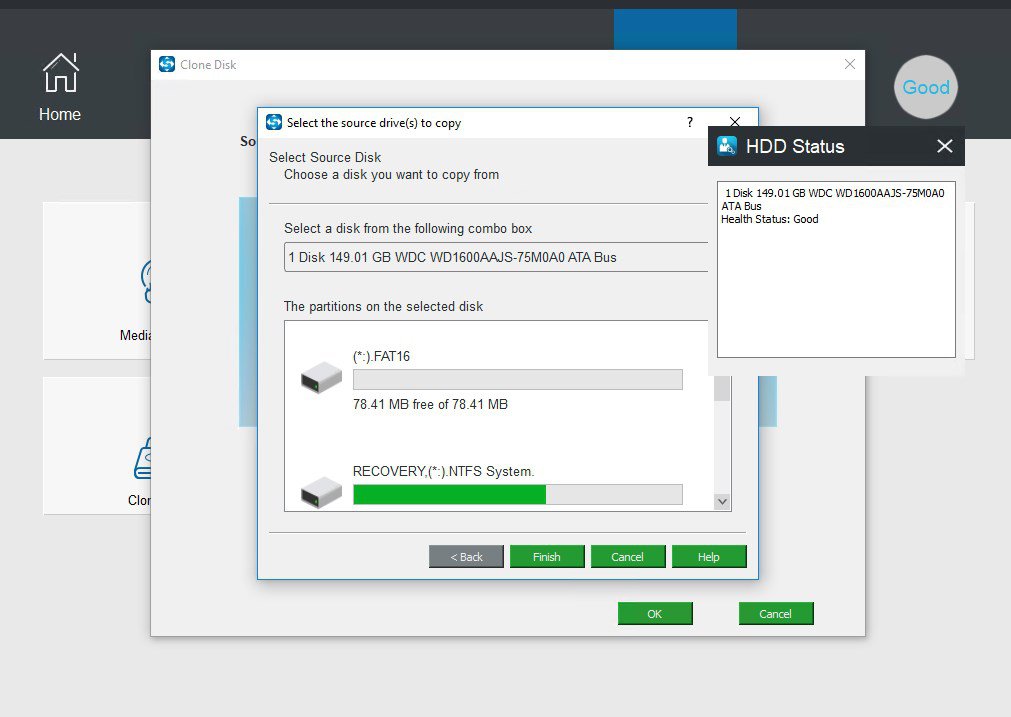Click the Clone Disk title bar icon

[x=167, y=65]
